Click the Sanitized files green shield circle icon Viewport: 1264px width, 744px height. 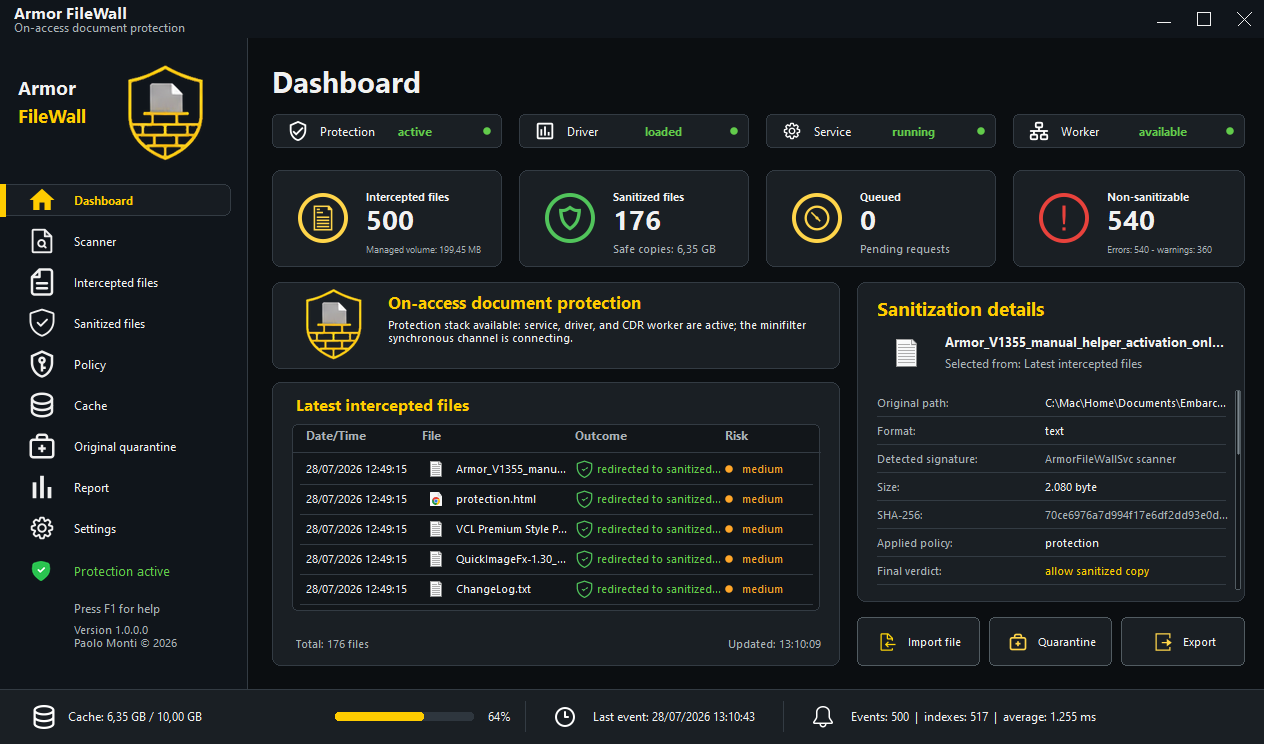pyautogui.click(x=570, y=218)
